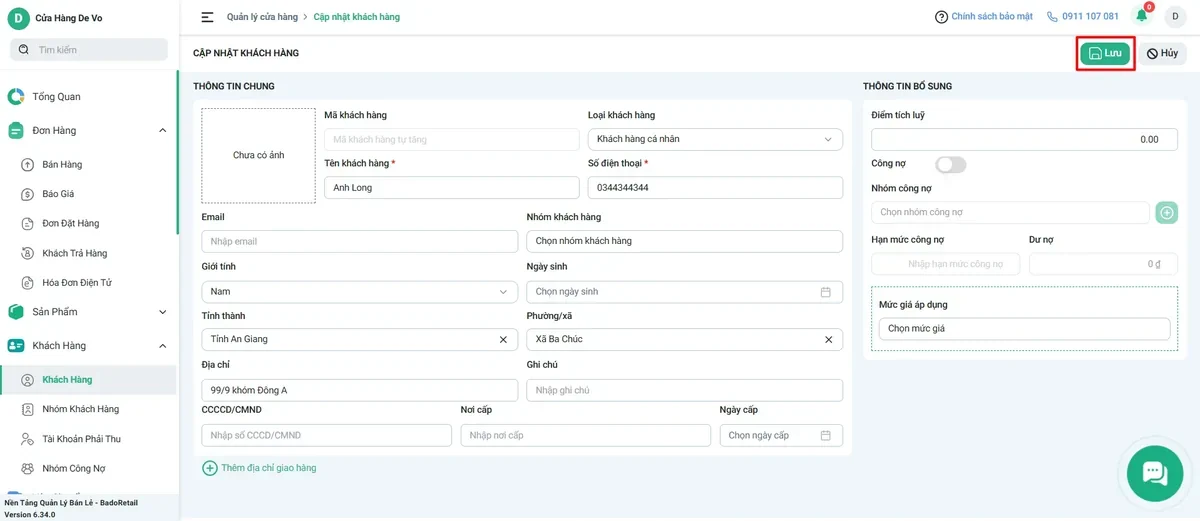The image size is (1200, 521).
Task: Click the Tìm kiếm search box
Action: click(89, 49)
